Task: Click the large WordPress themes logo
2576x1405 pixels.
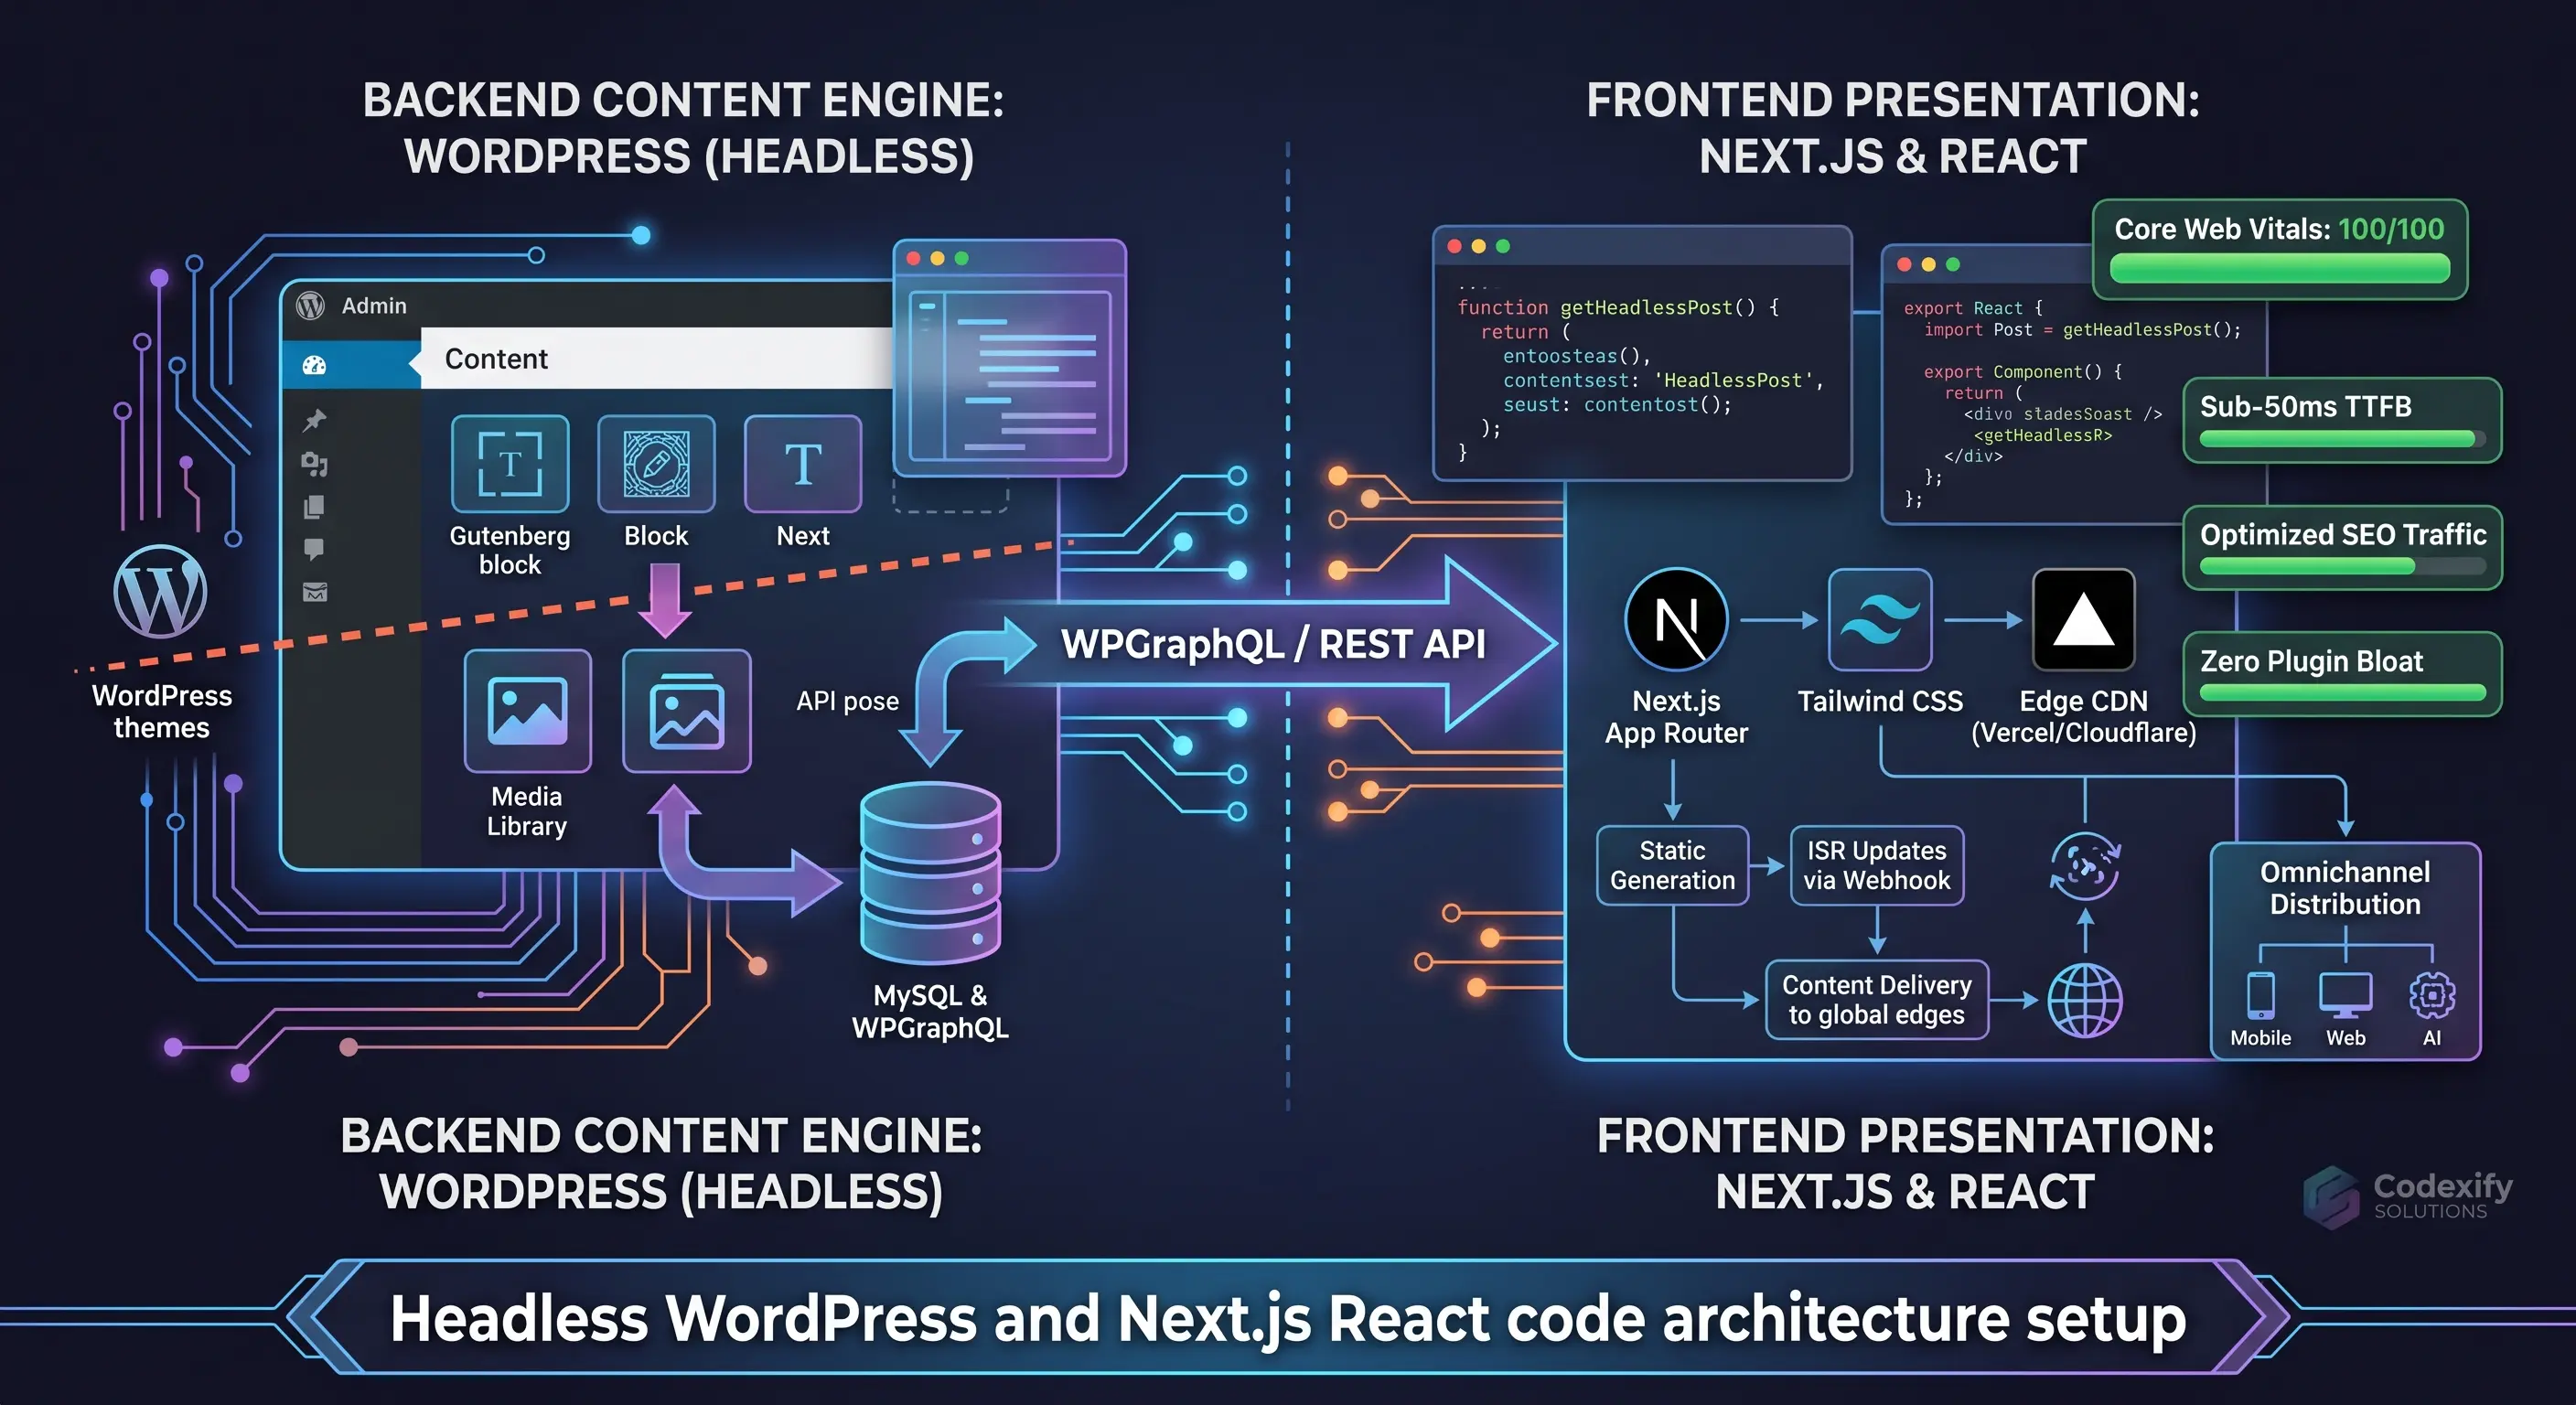Action: click(160, 592)
